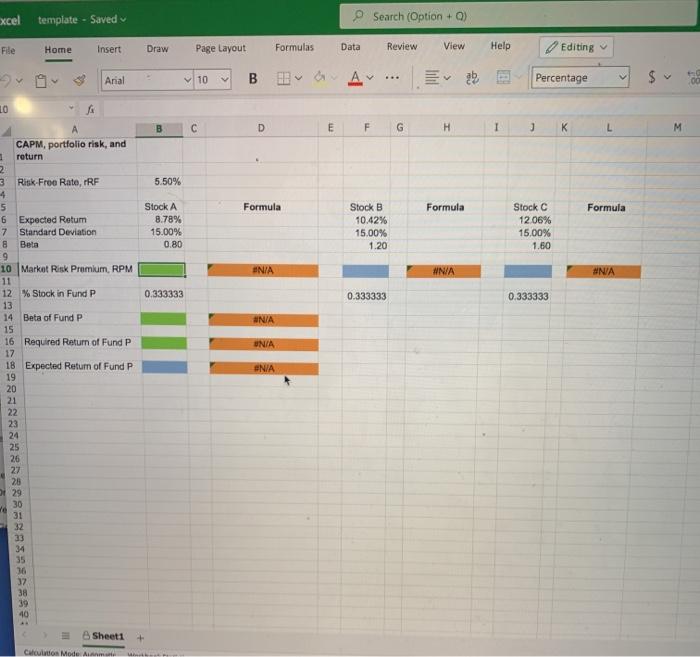Expand the alignment dropdown arrow

click(x=447, y=78)
